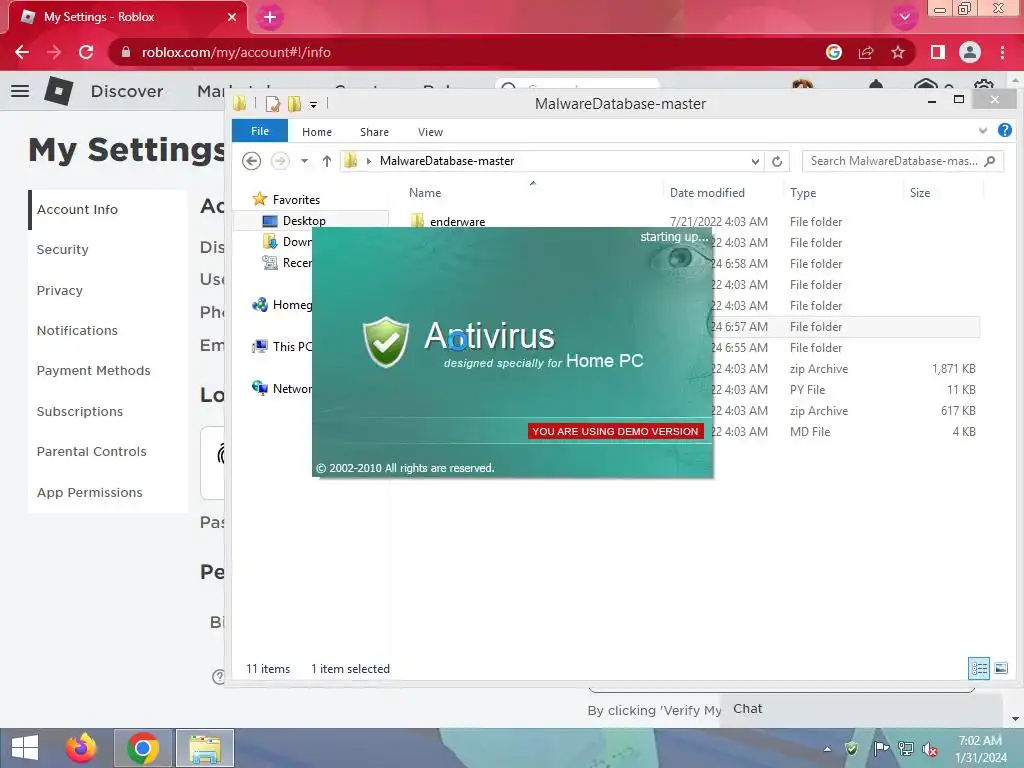Open Discover in Roblox navbar
Viewport: 1024px width, 768px height.
(127, 91)
